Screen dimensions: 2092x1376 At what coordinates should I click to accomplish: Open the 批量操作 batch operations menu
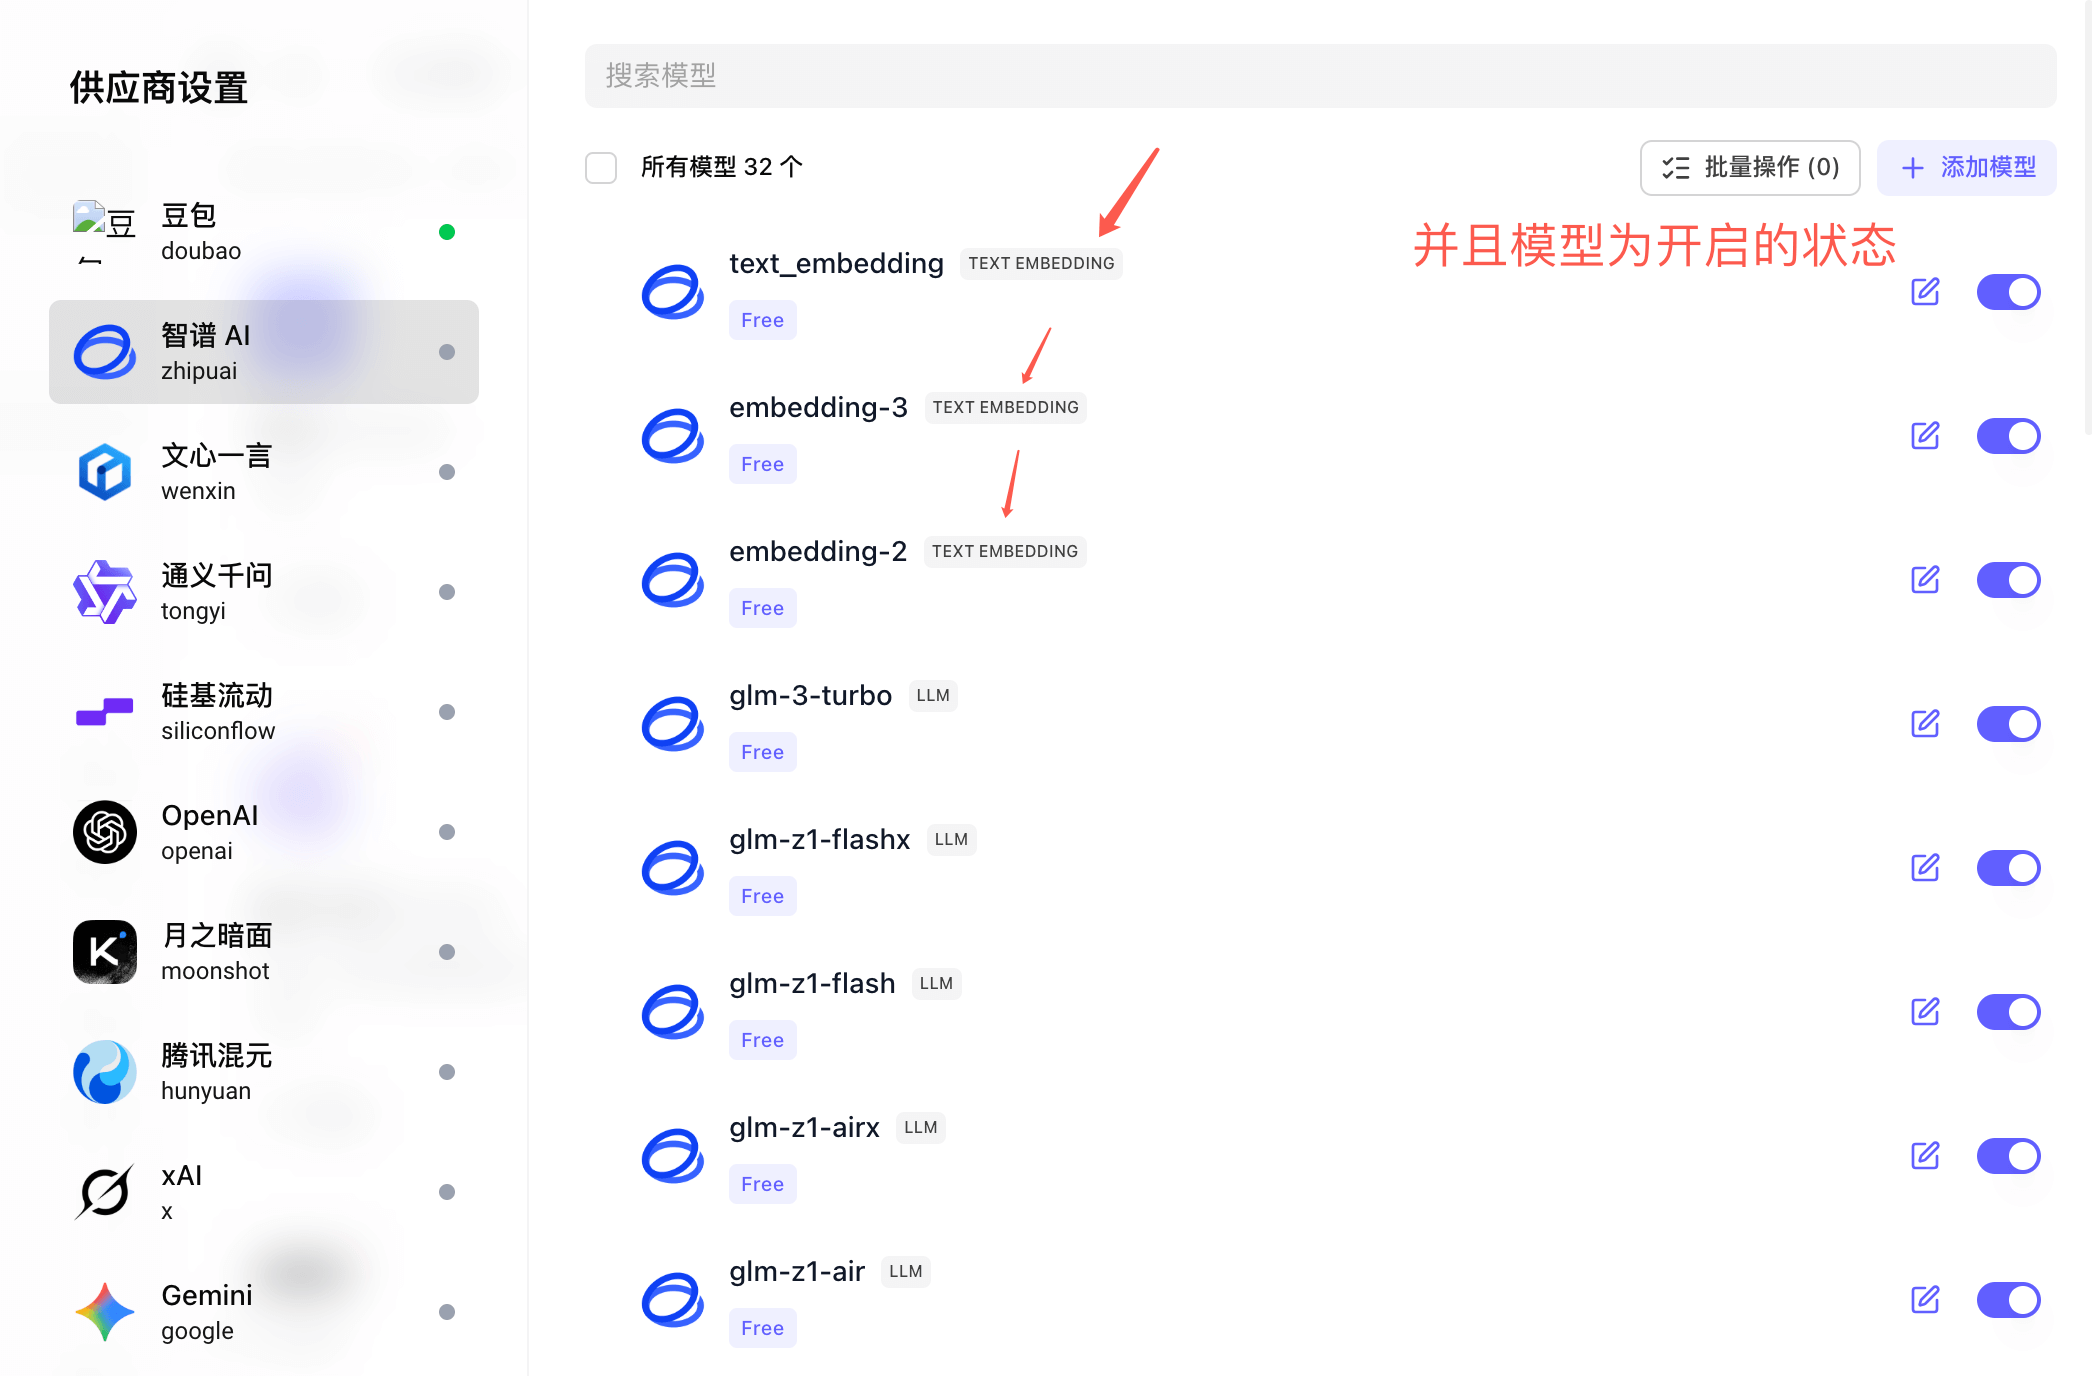click(x=1749, y=167)
